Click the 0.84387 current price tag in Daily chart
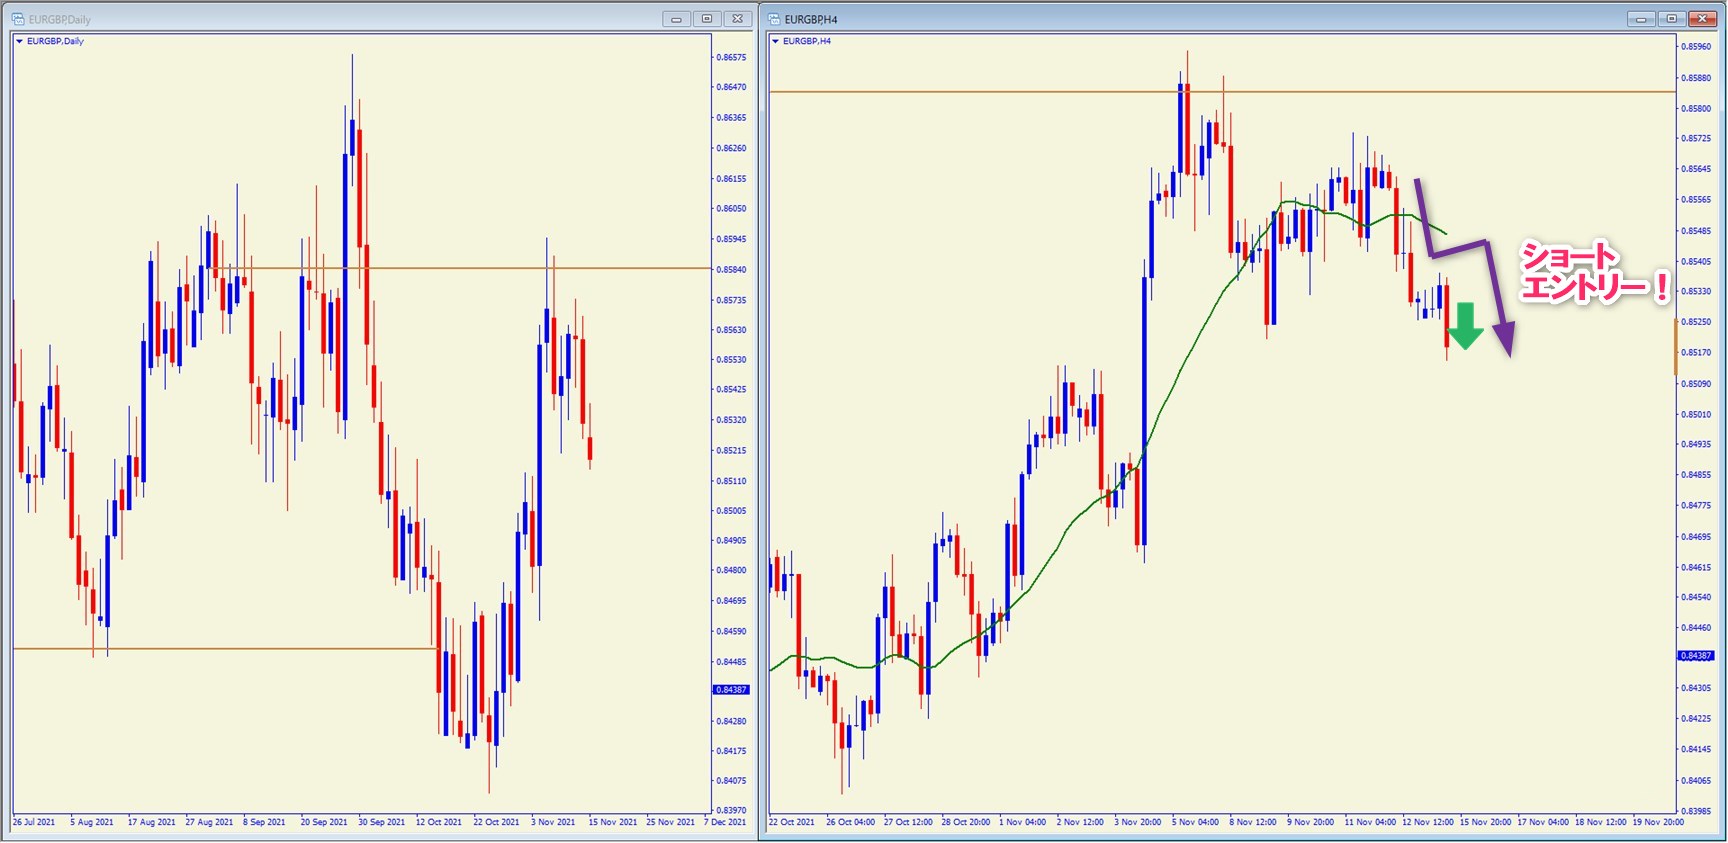The height and width of the screenshot is (843, 1728). [731, 690]
